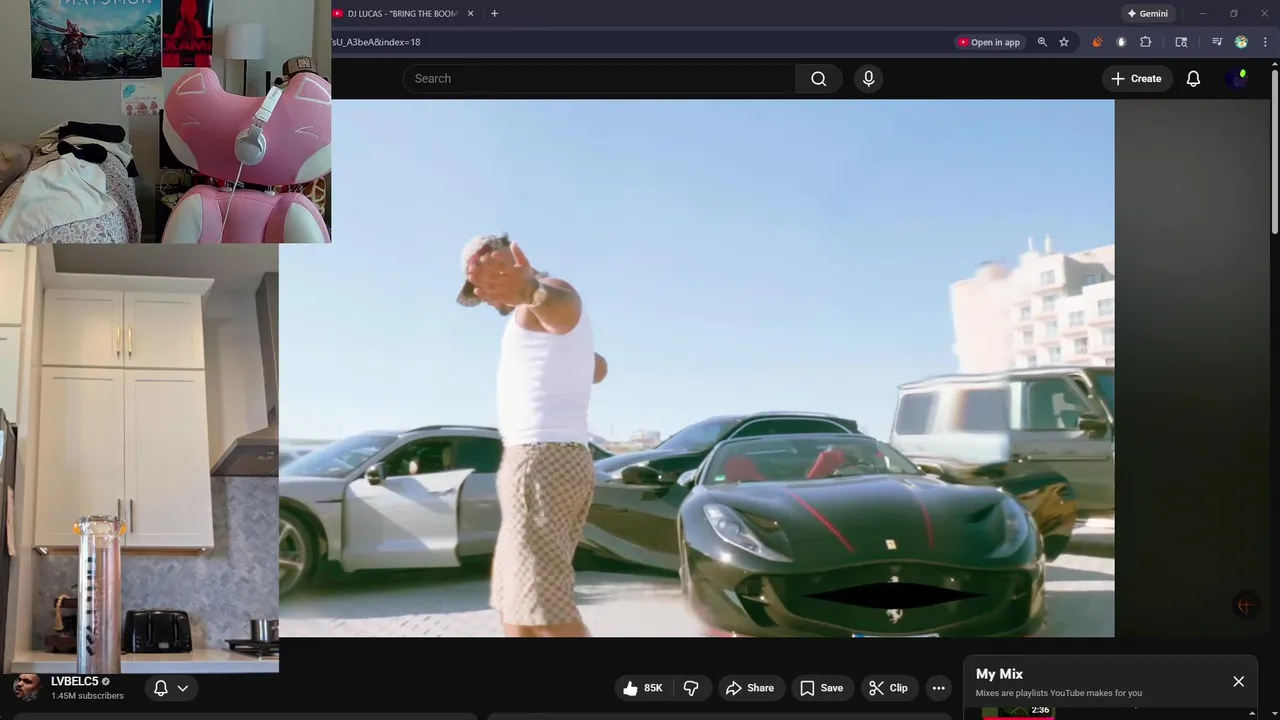This screenshot has height=720, width=1280.
Task: Expand the subscription notification bell dropdown
Action: pos(171,688)
